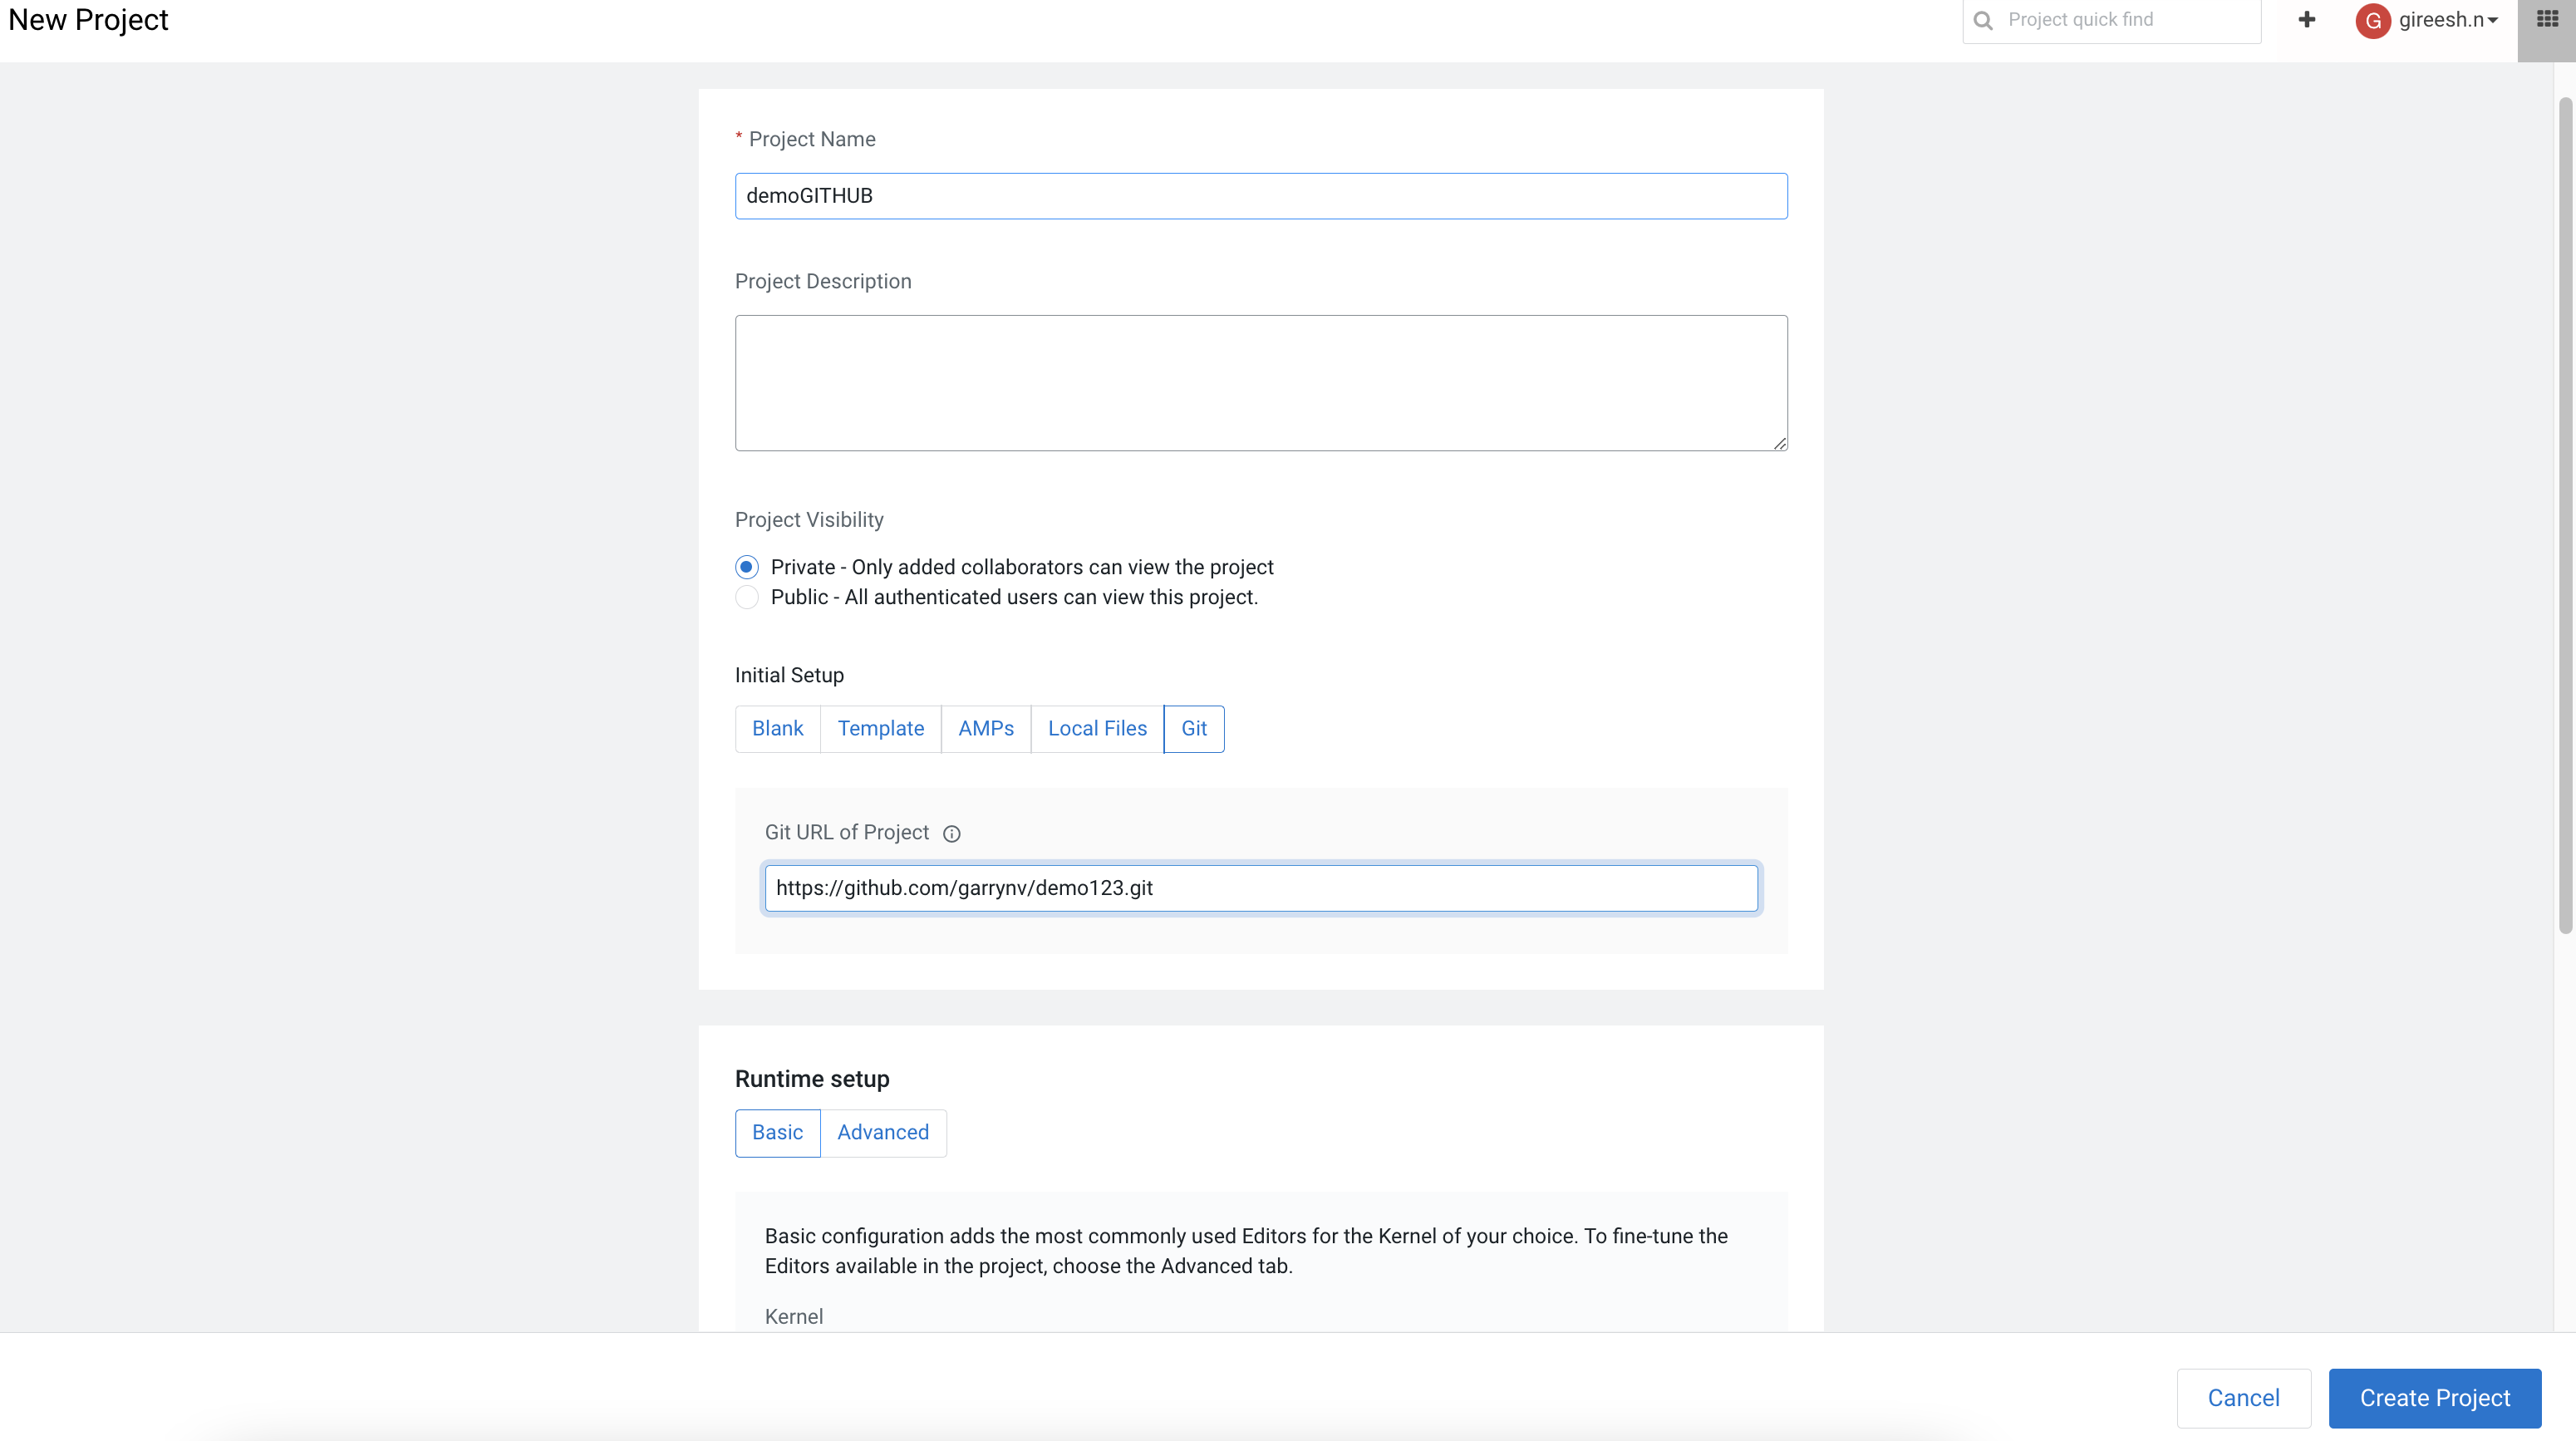
Task: Click inside the Project Name field
Action: coord(1260,195)
